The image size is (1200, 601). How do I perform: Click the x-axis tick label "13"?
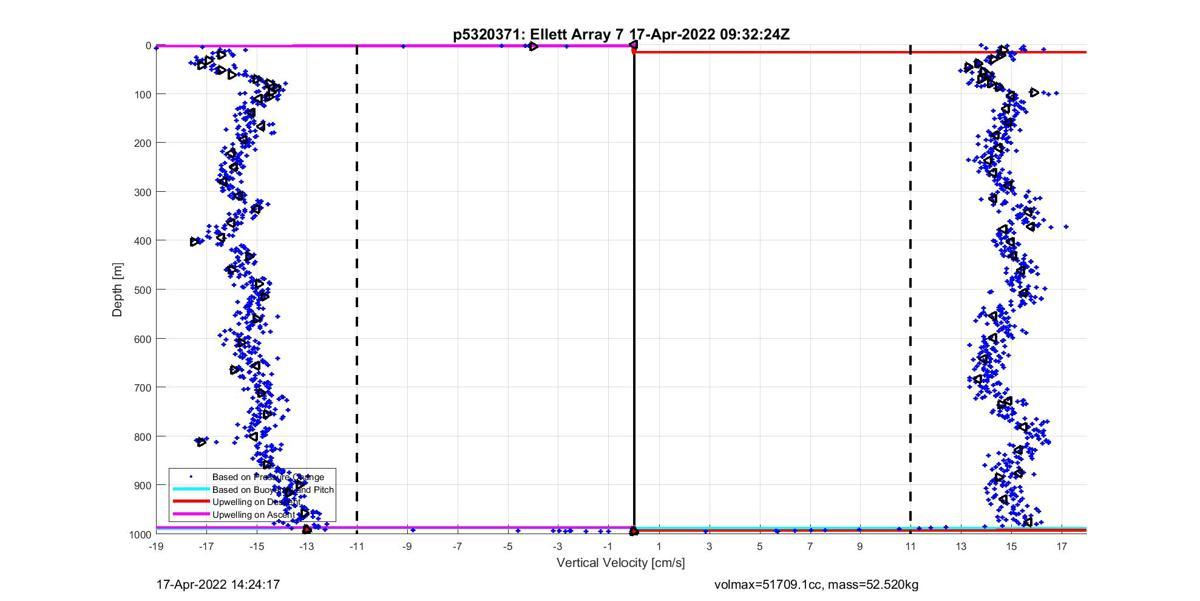pyautogui.click(x=961, y=547)
